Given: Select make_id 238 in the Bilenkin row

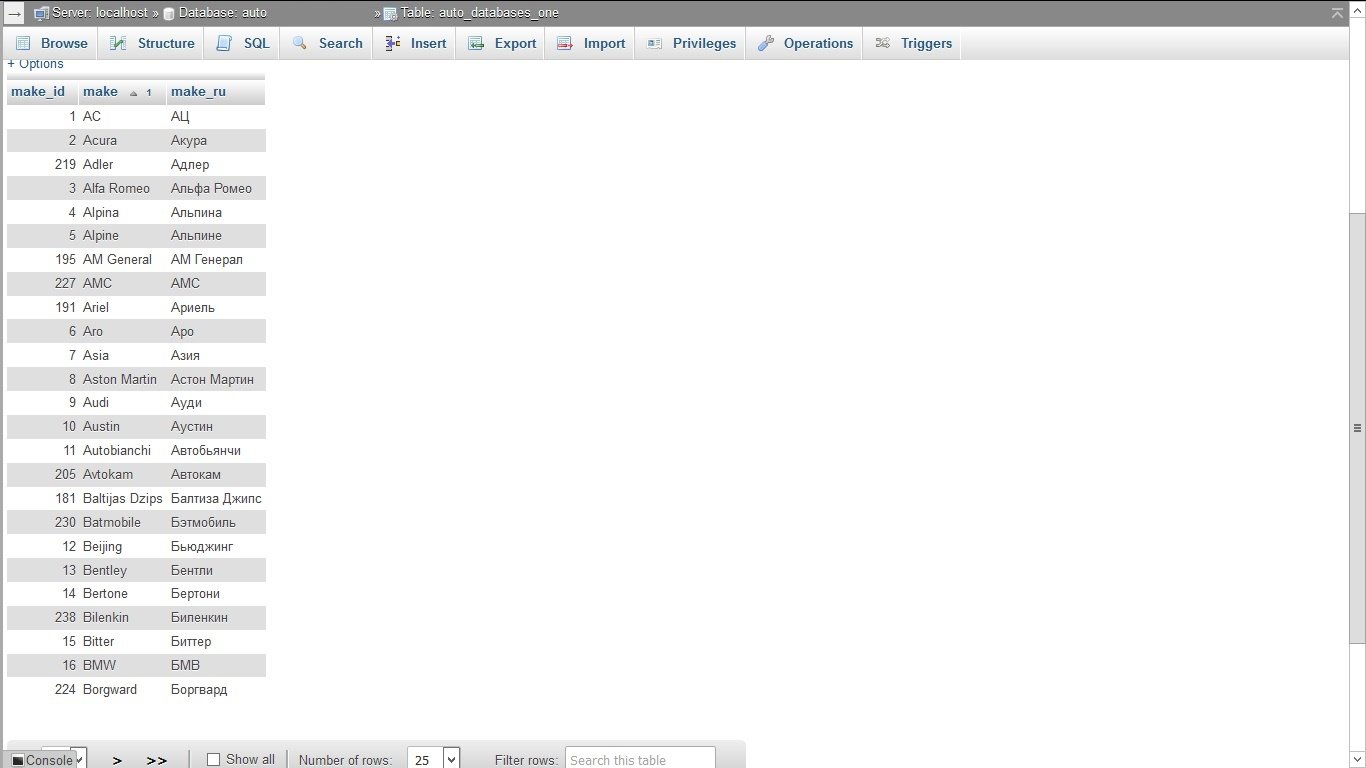Looking at the screenshot, I should click(x=43, y=618).
